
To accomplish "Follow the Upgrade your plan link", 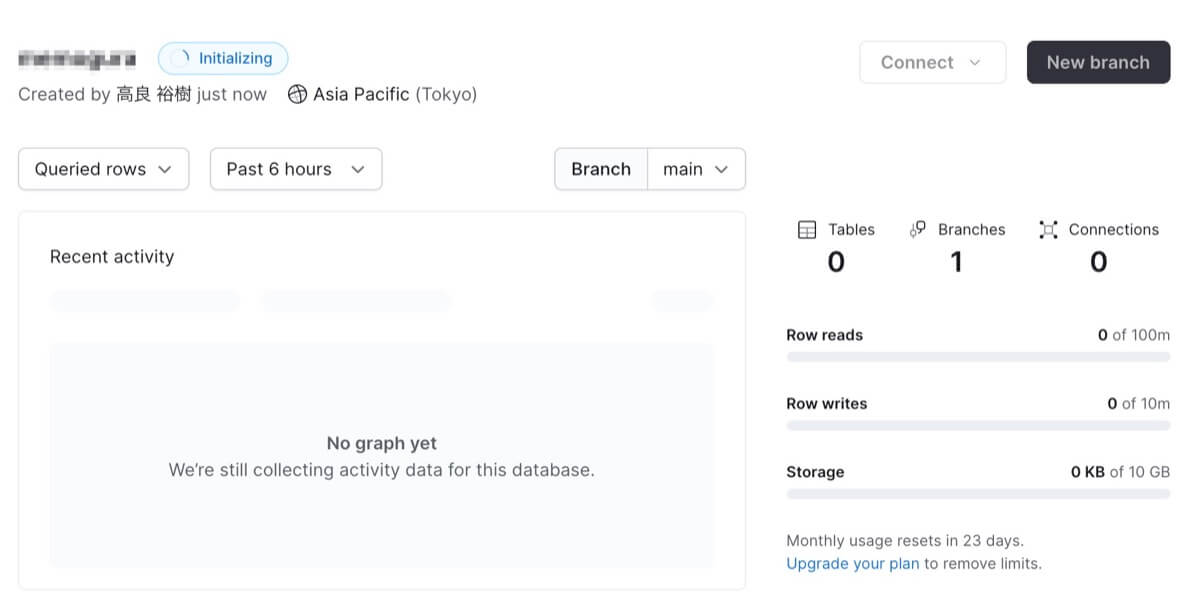I will [x=852, y=564].
